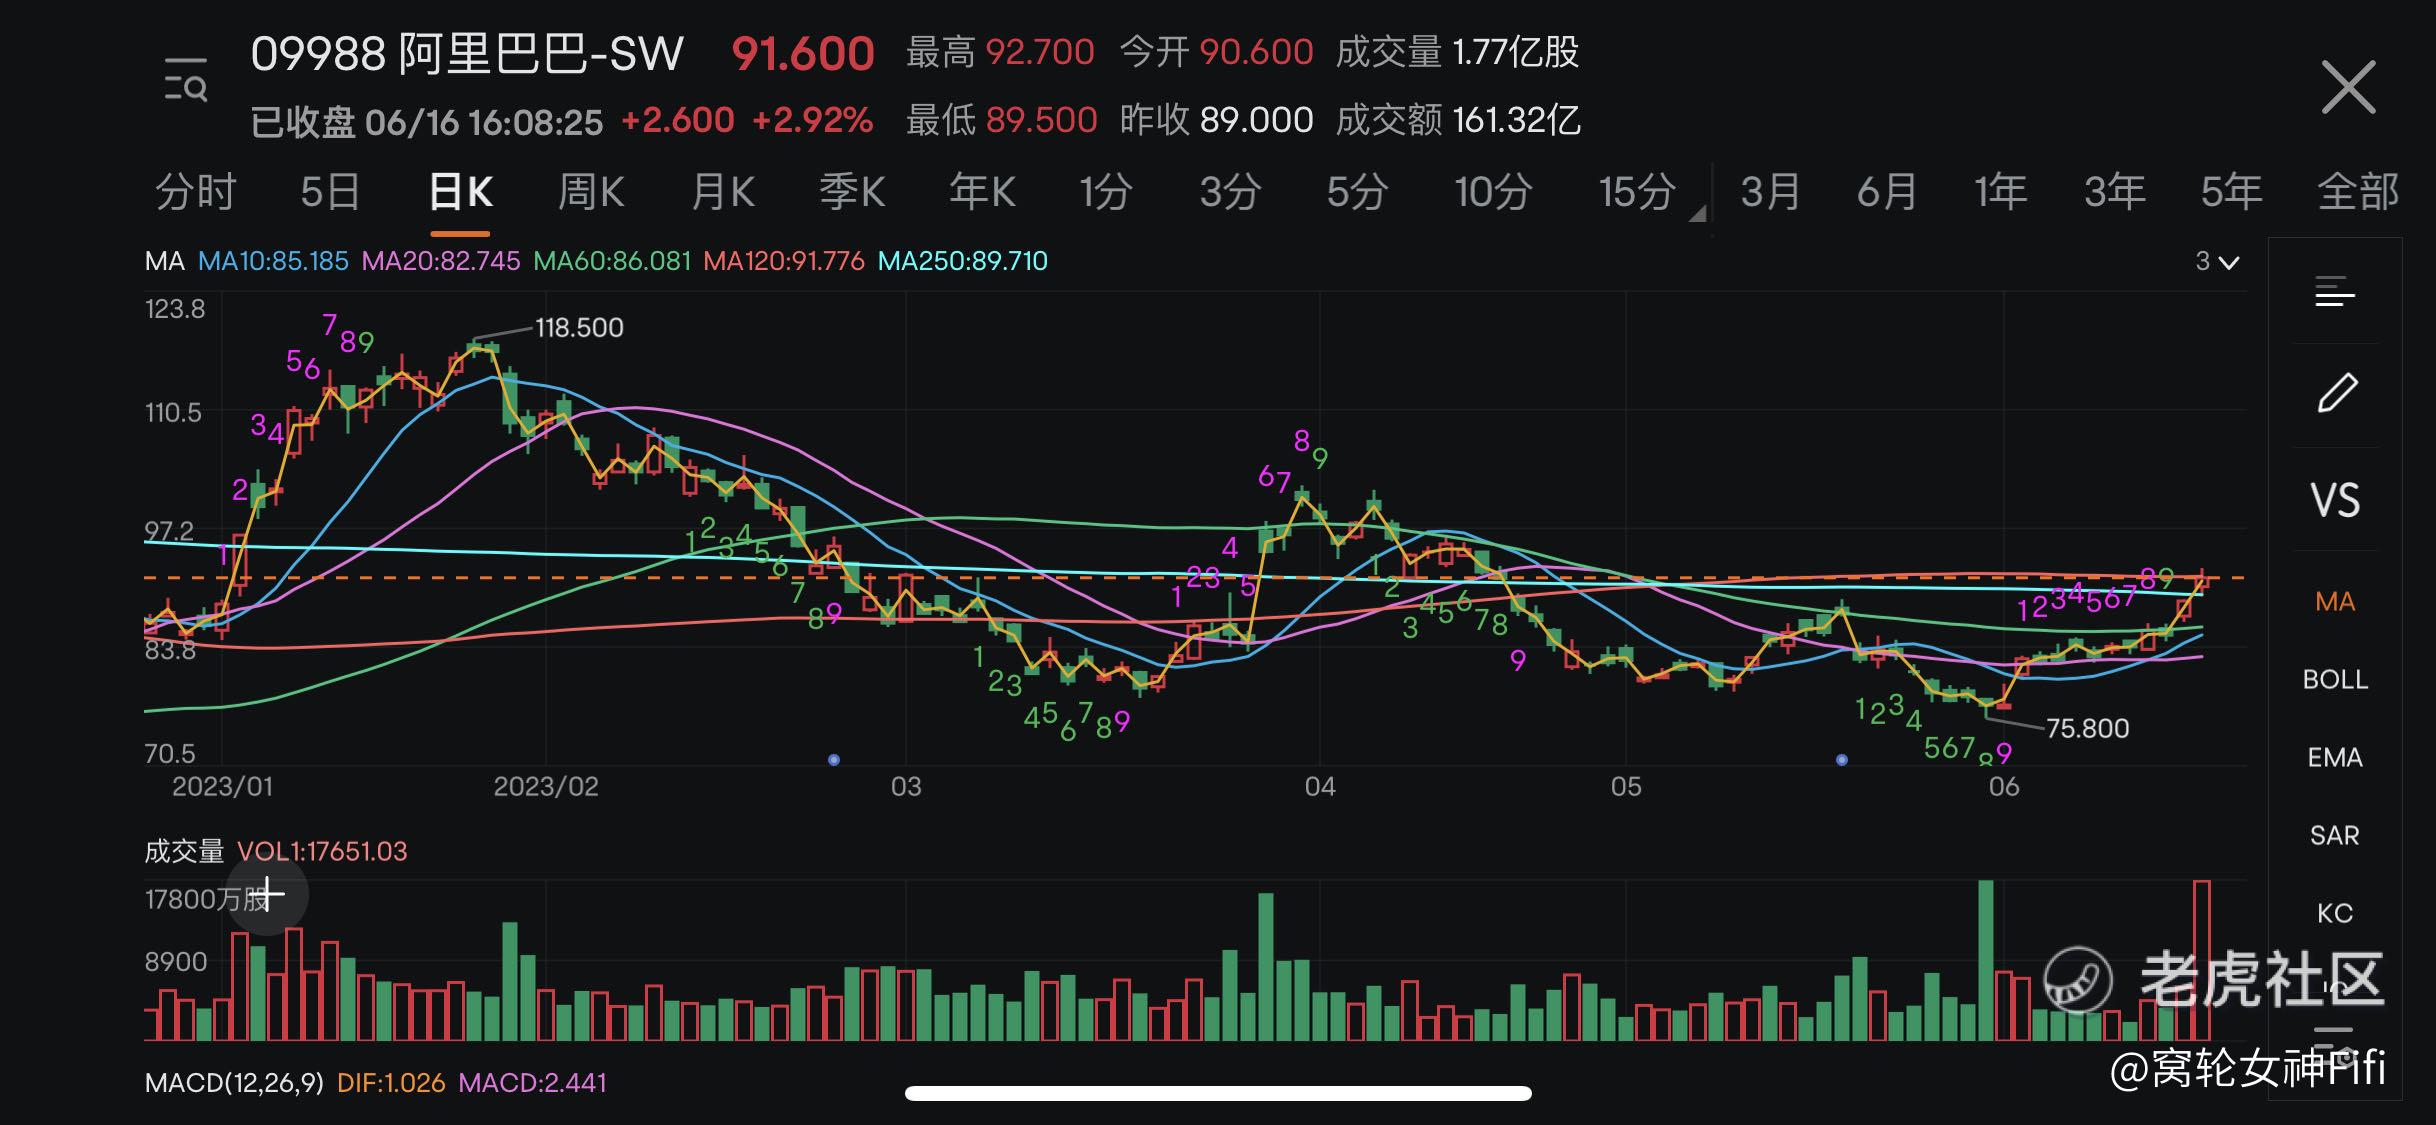The width and height of the screenshot is (2436, 1125).
Task: Select the 季K quarterly tab
Action: (852, 191)
